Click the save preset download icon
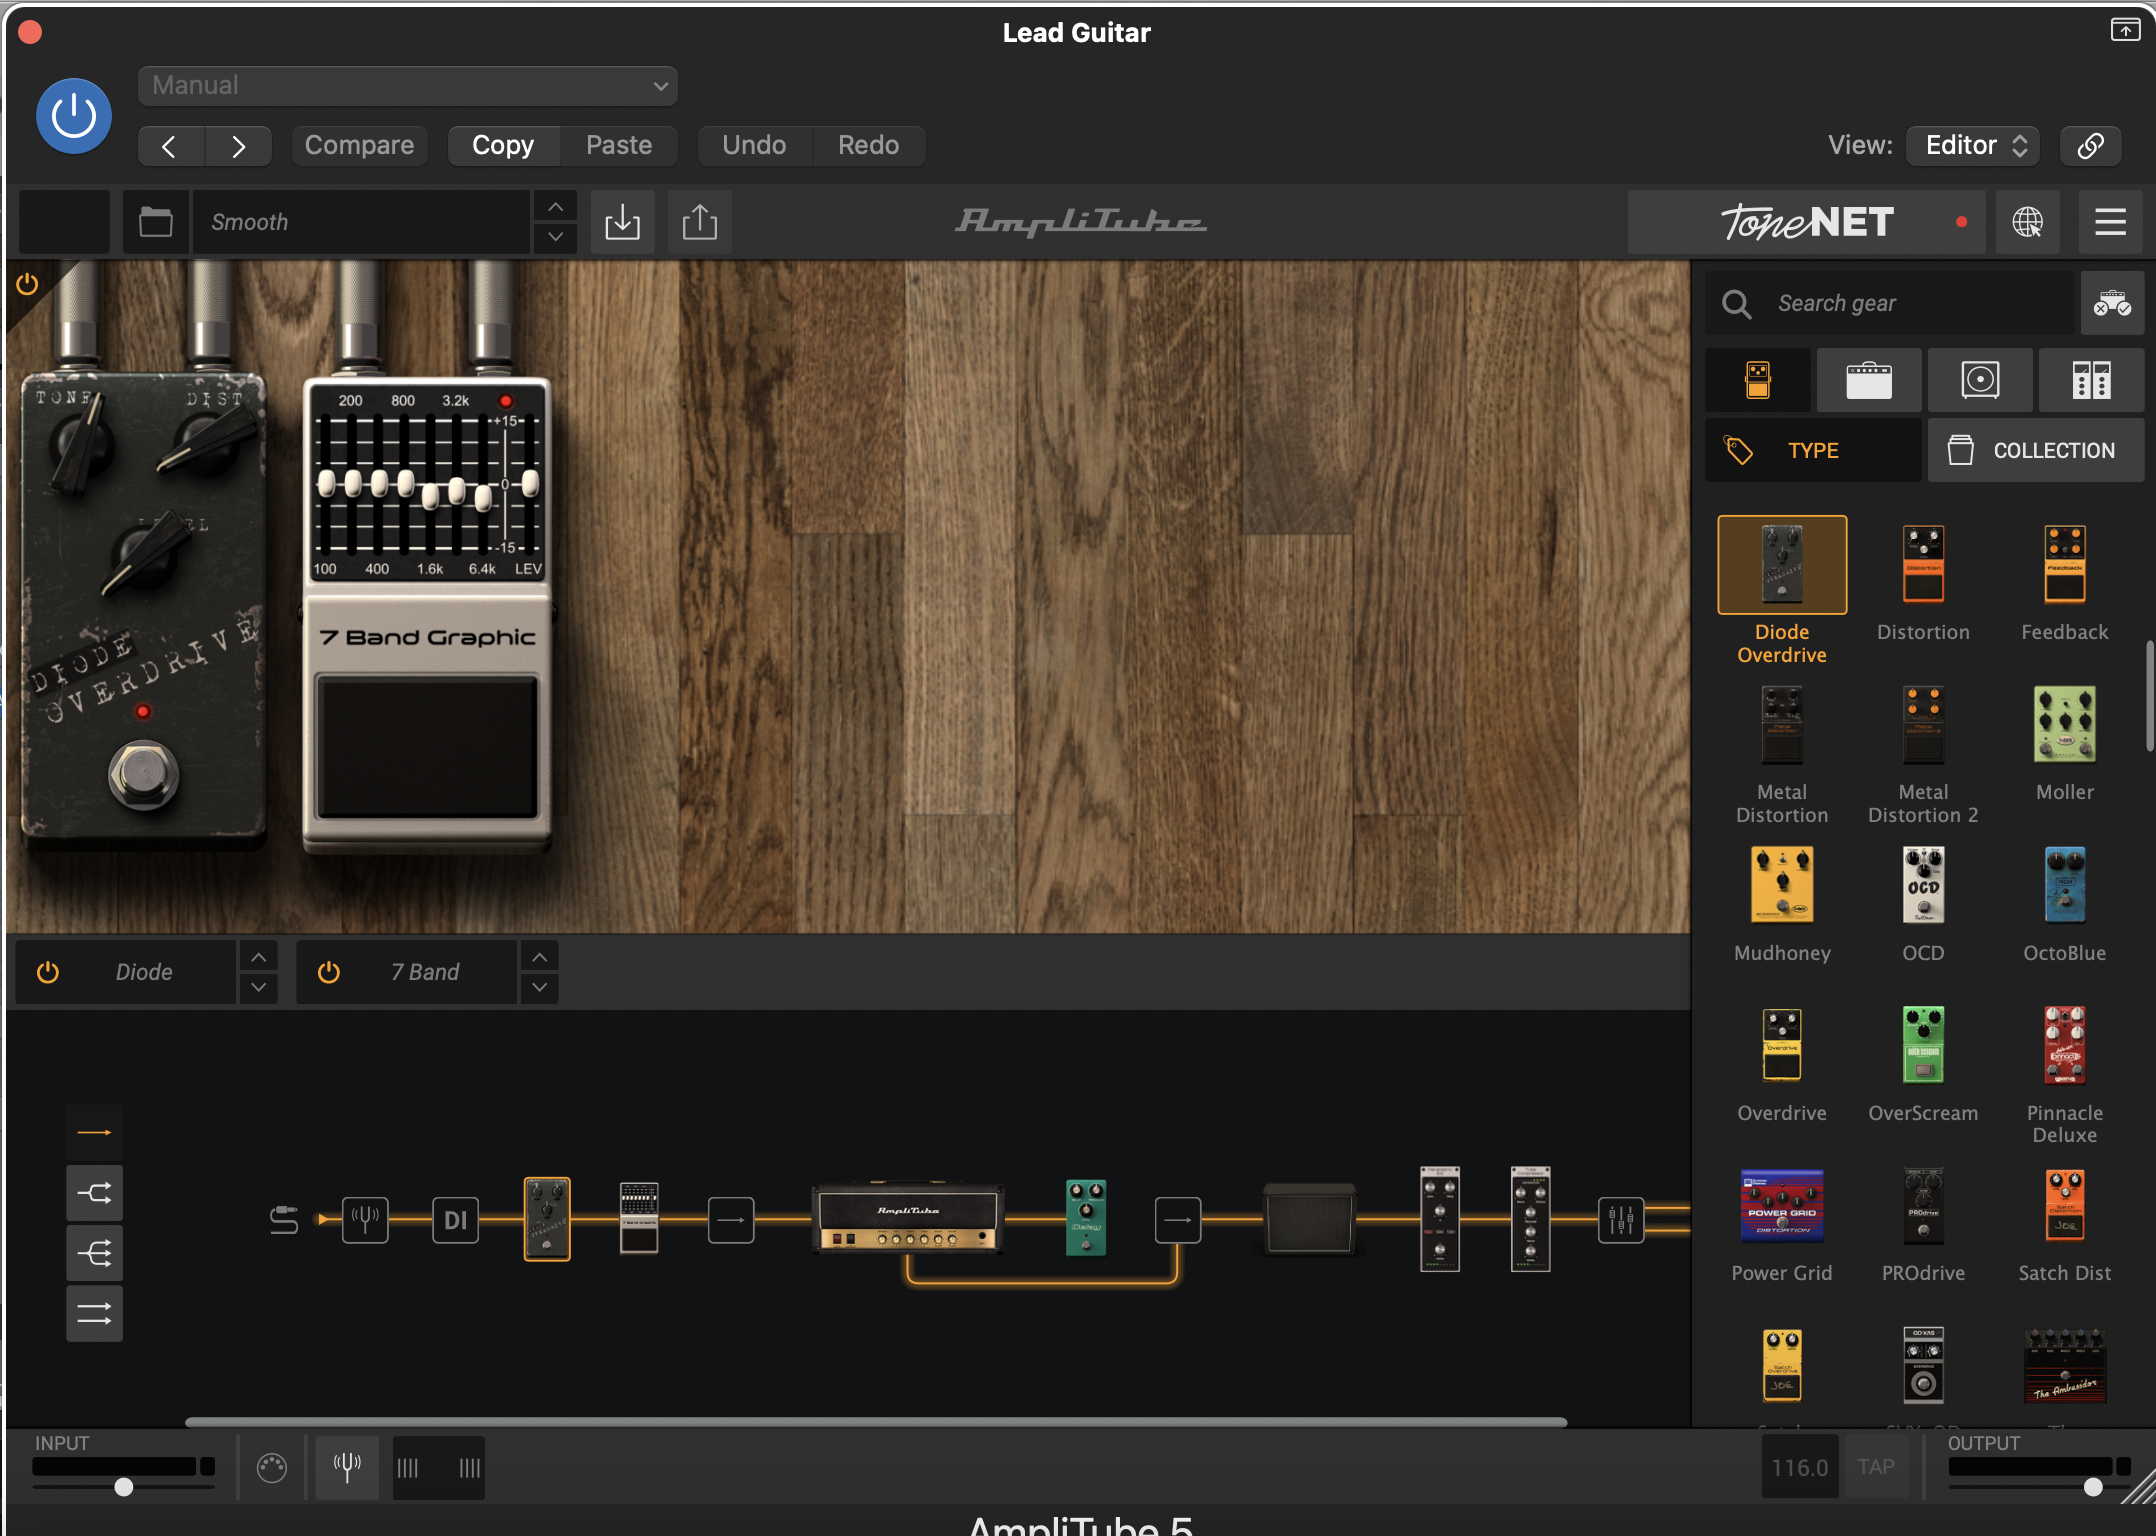 click(x=622, y=222)
